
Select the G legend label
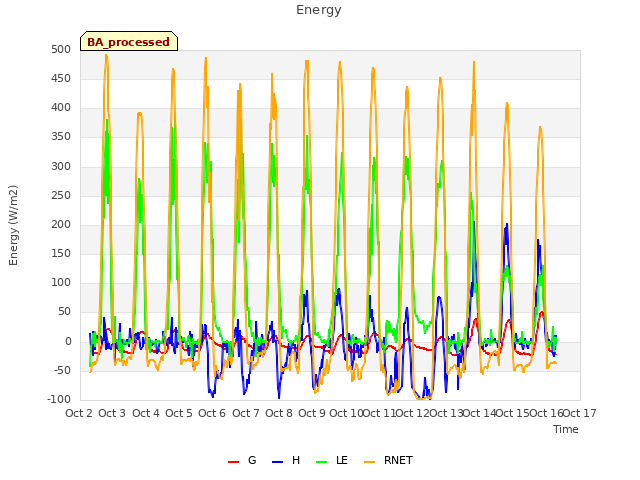(252, 460)
